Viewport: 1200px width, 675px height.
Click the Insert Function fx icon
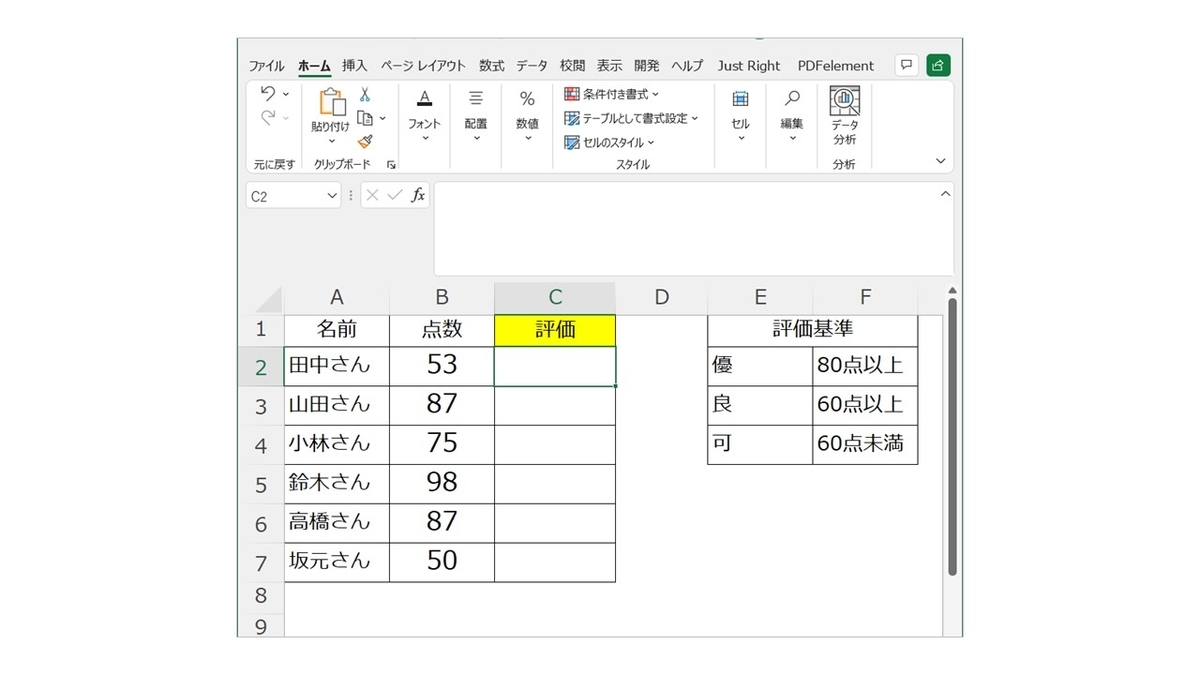tap(418, 196)
